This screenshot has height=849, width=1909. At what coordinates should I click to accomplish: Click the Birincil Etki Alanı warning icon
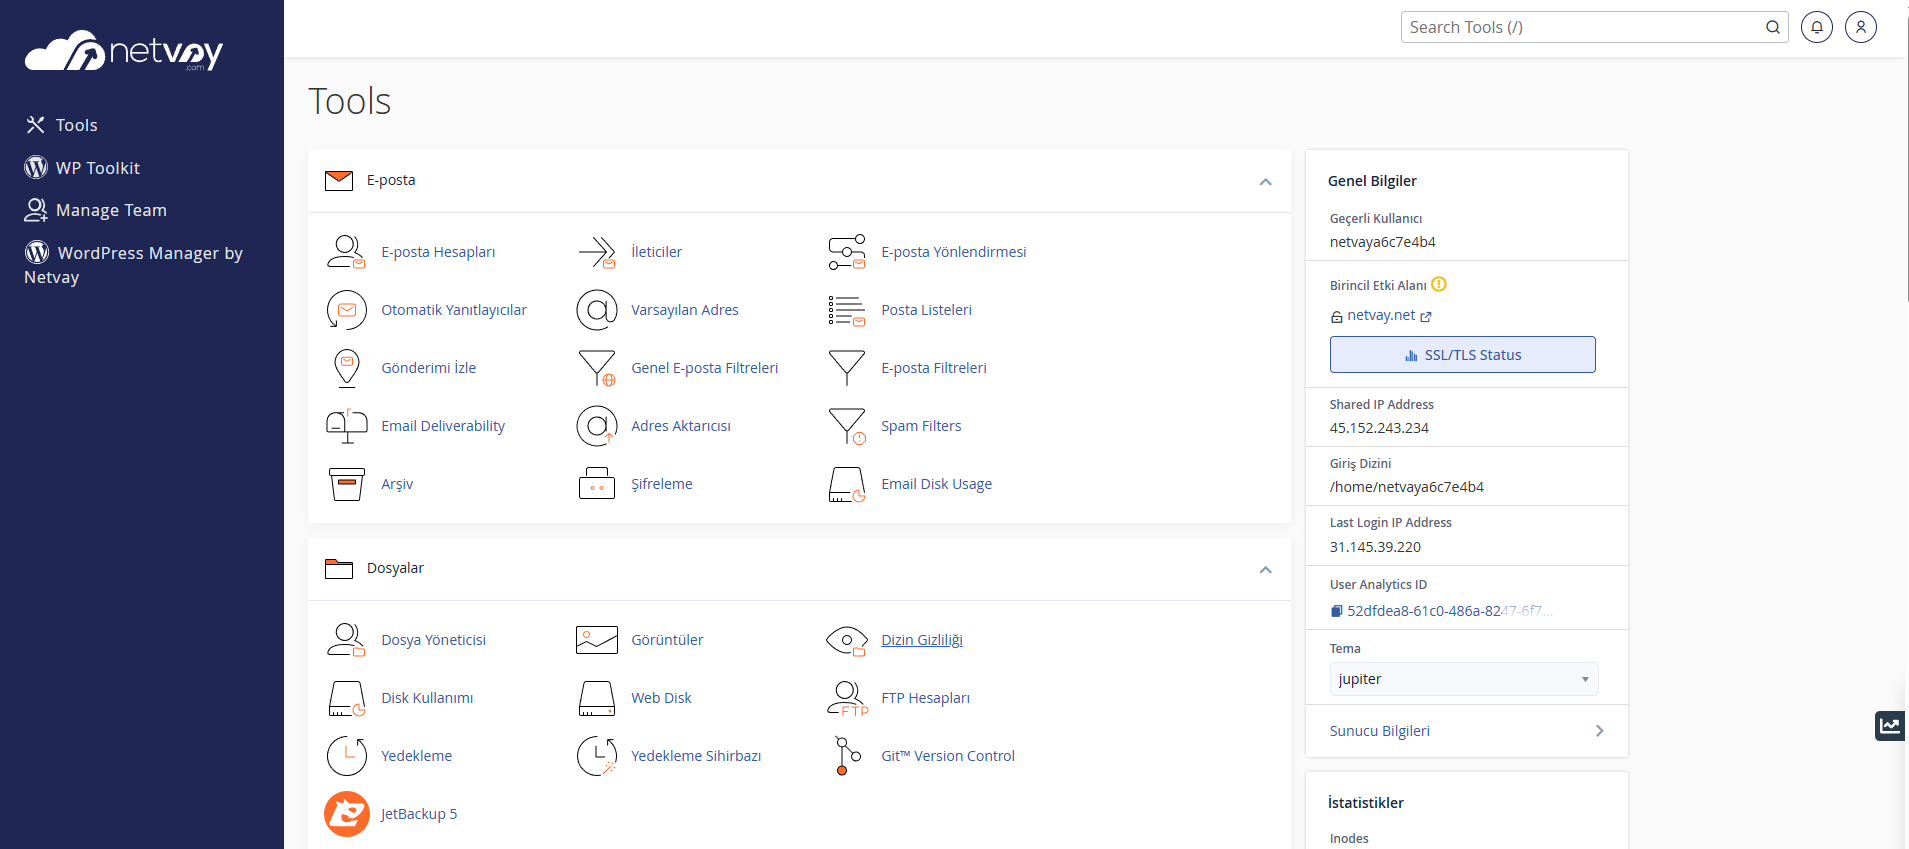[x=1439, y=284]
